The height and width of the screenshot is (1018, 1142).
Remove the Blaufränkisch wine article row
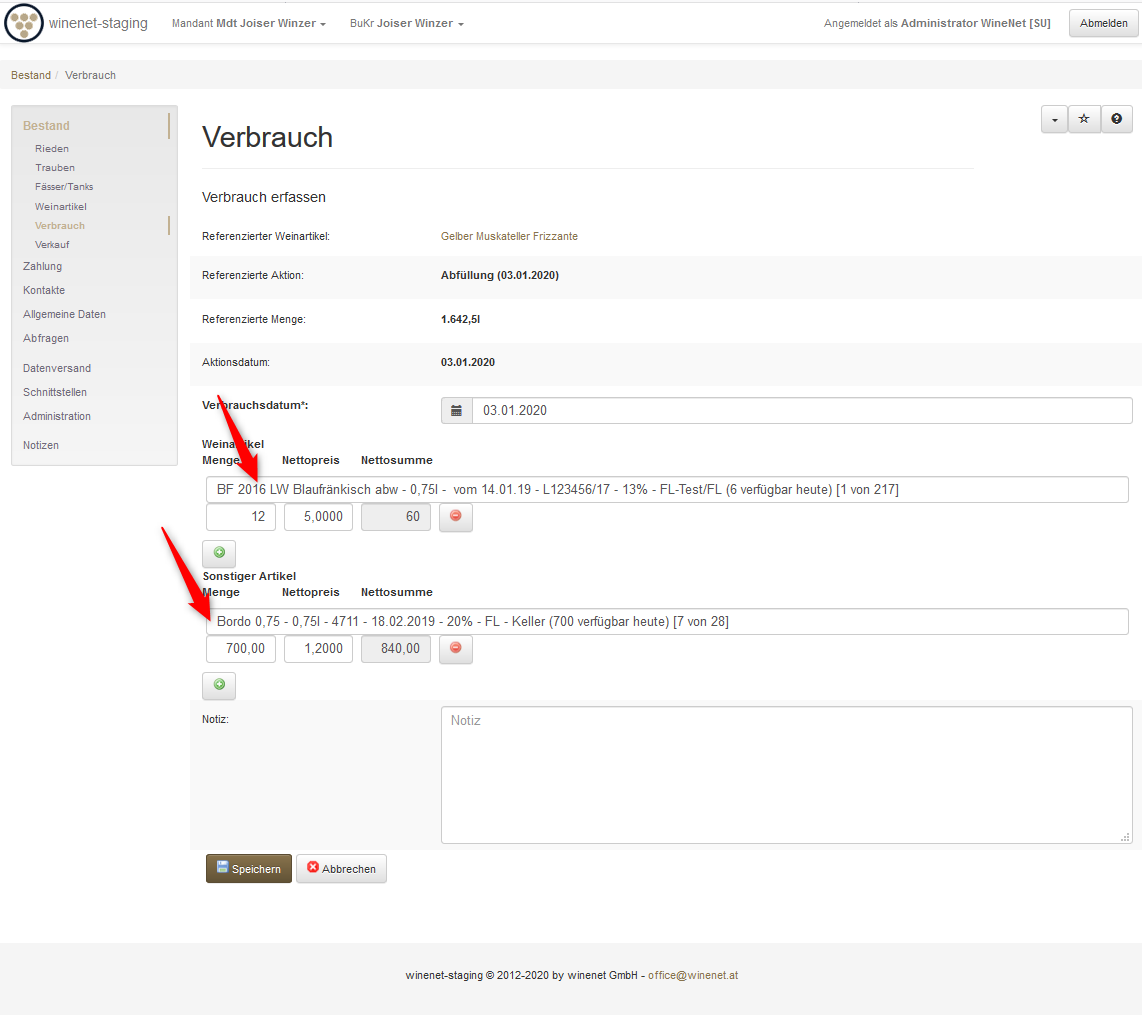[456, 517]
